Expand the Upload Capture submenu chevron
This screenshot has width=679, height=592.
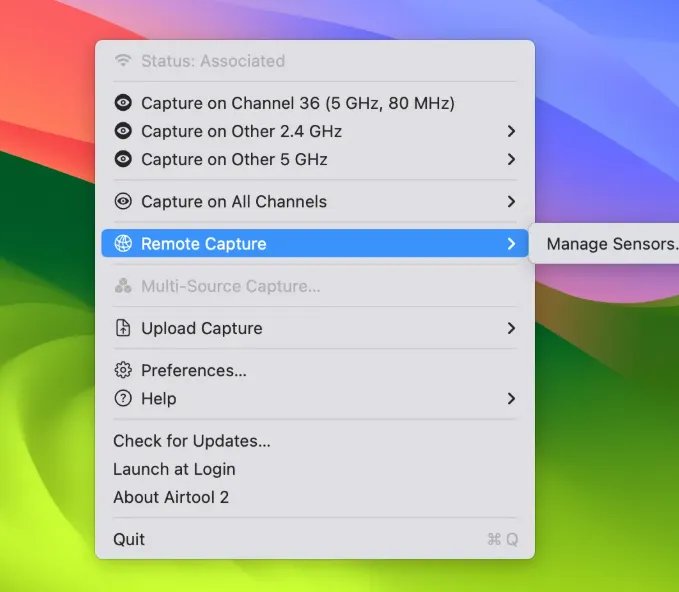coord(511,328)
